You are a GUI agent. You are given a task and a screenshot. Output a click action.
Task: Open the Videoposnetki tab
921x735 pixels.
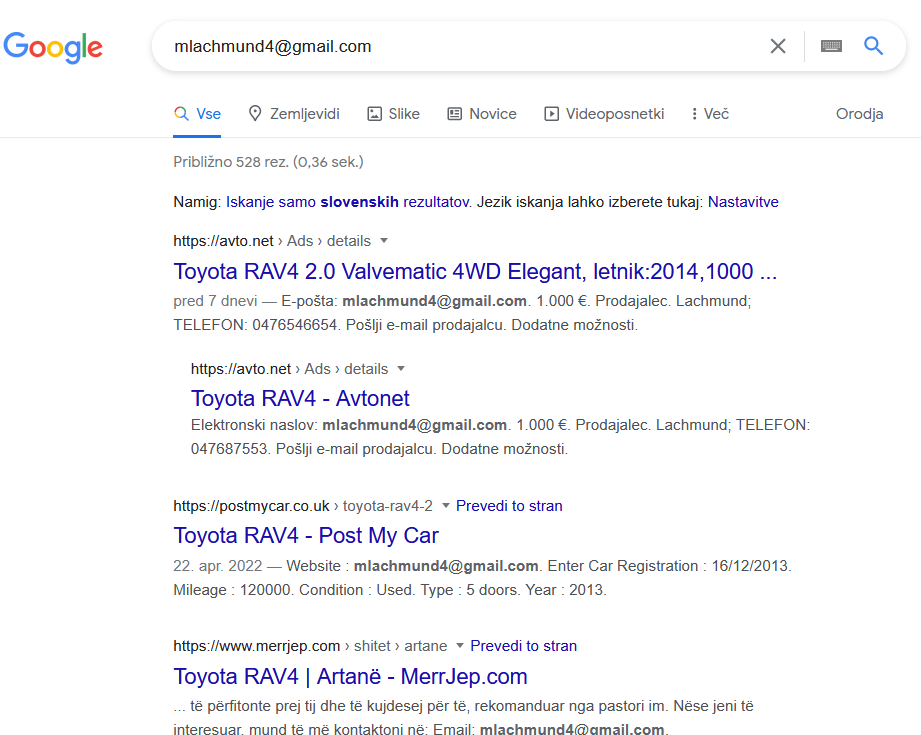click(604, 113)
